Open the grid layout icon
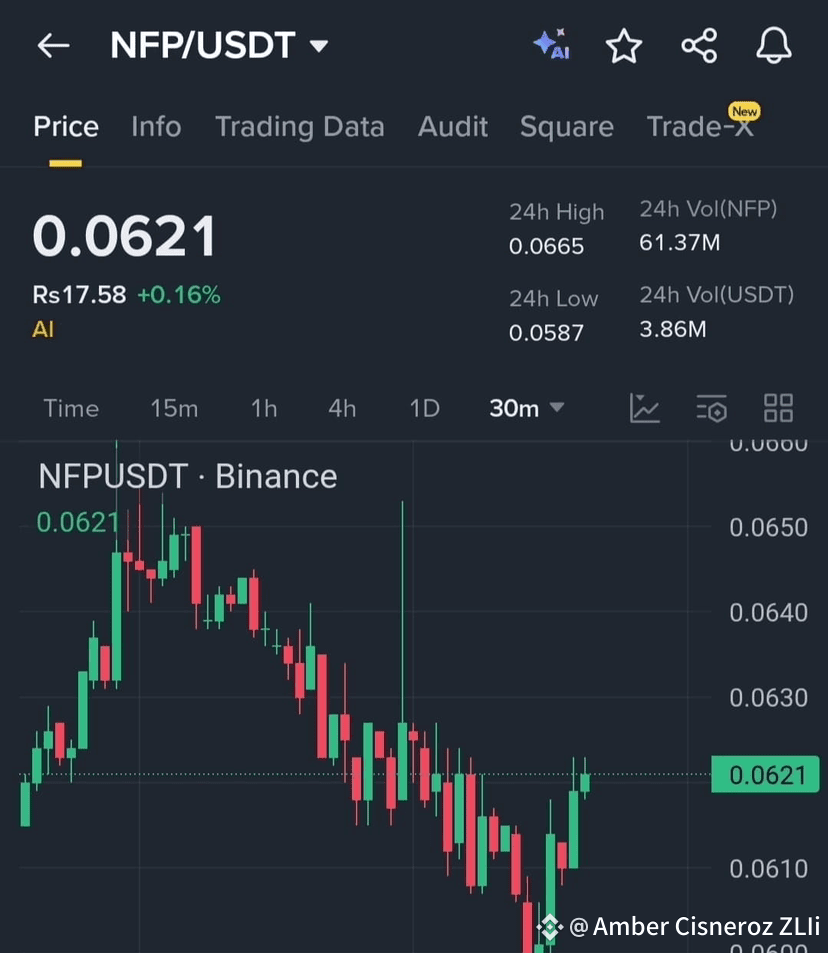Screen dimensions: 828x953 coord(778,408)
